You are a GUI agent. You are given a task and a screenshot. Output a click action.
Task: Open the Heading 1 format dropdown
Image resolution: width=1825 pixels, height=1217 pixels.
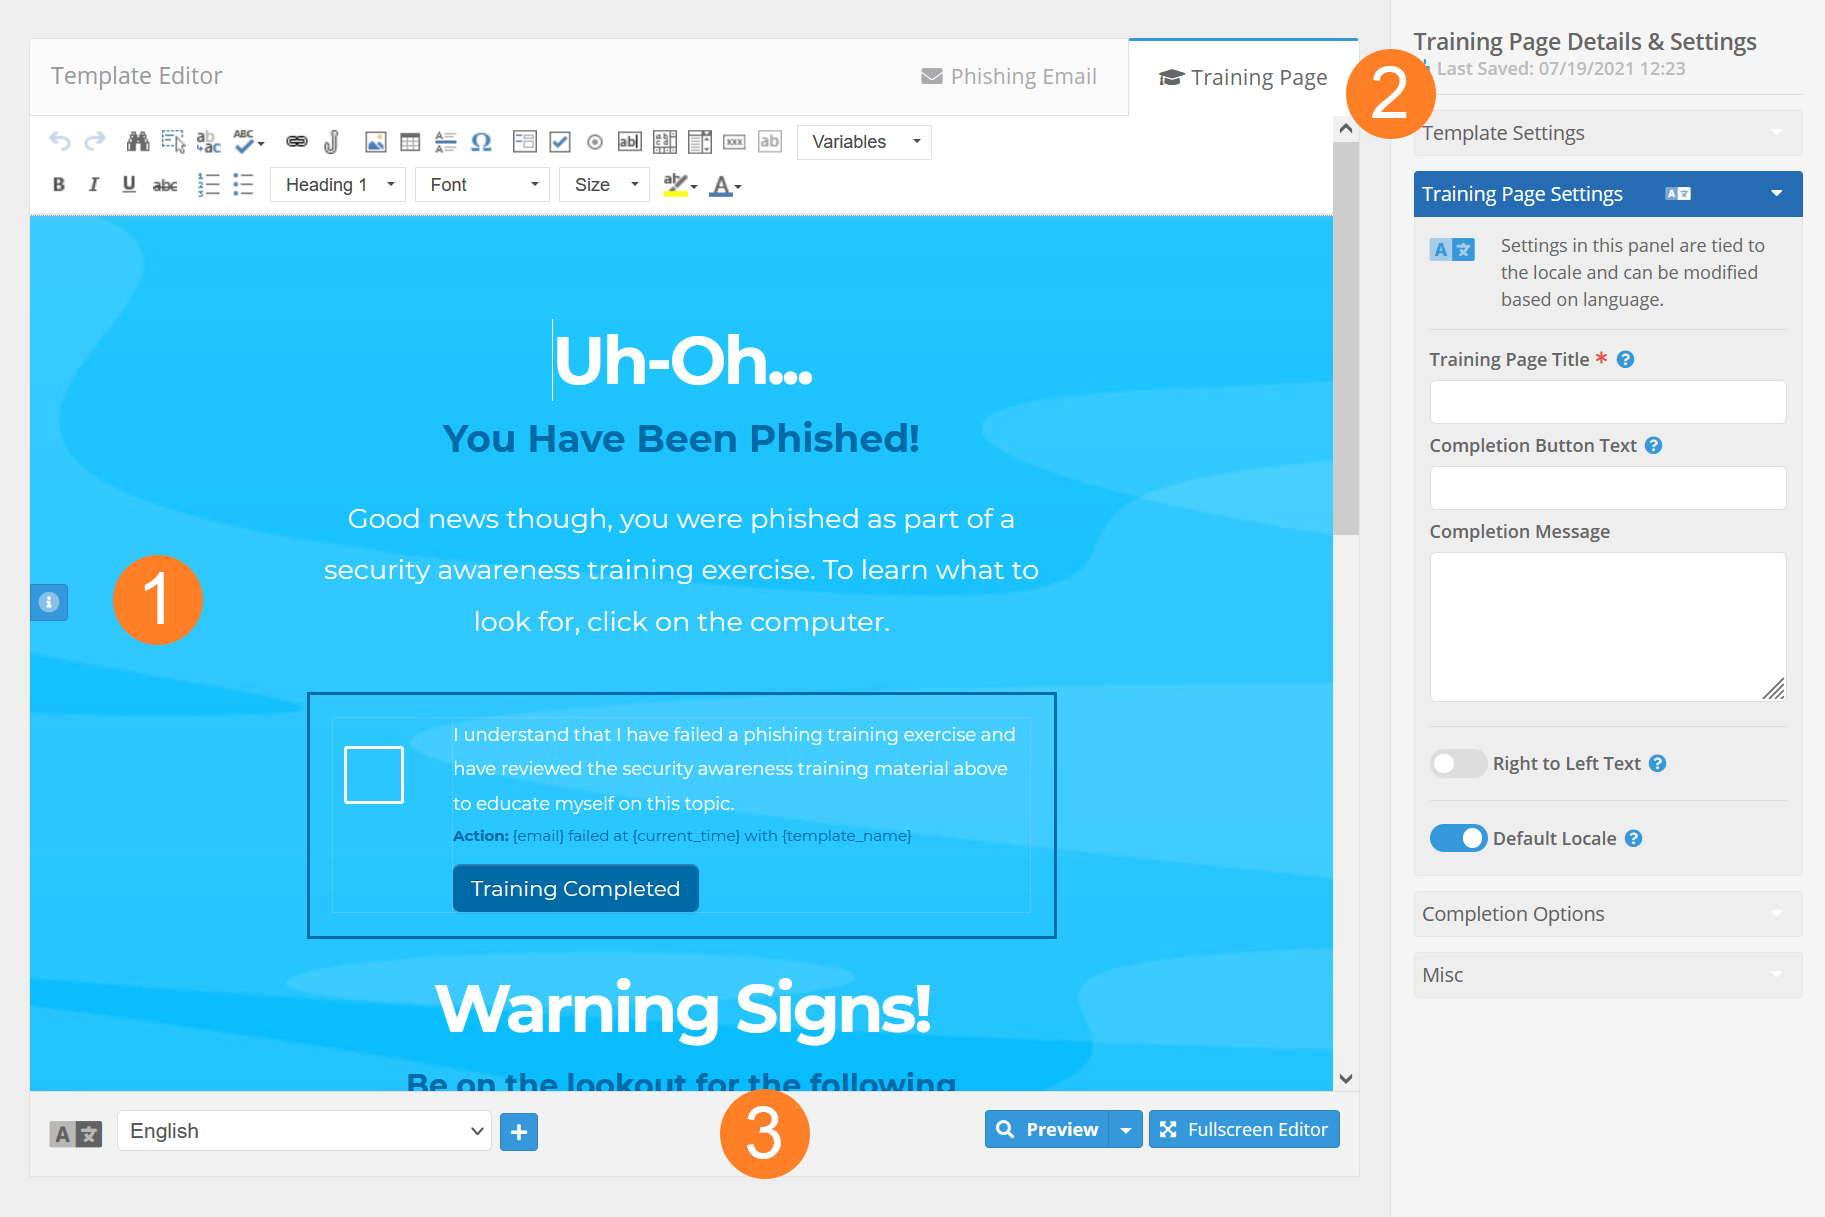[x=337, y=185]
